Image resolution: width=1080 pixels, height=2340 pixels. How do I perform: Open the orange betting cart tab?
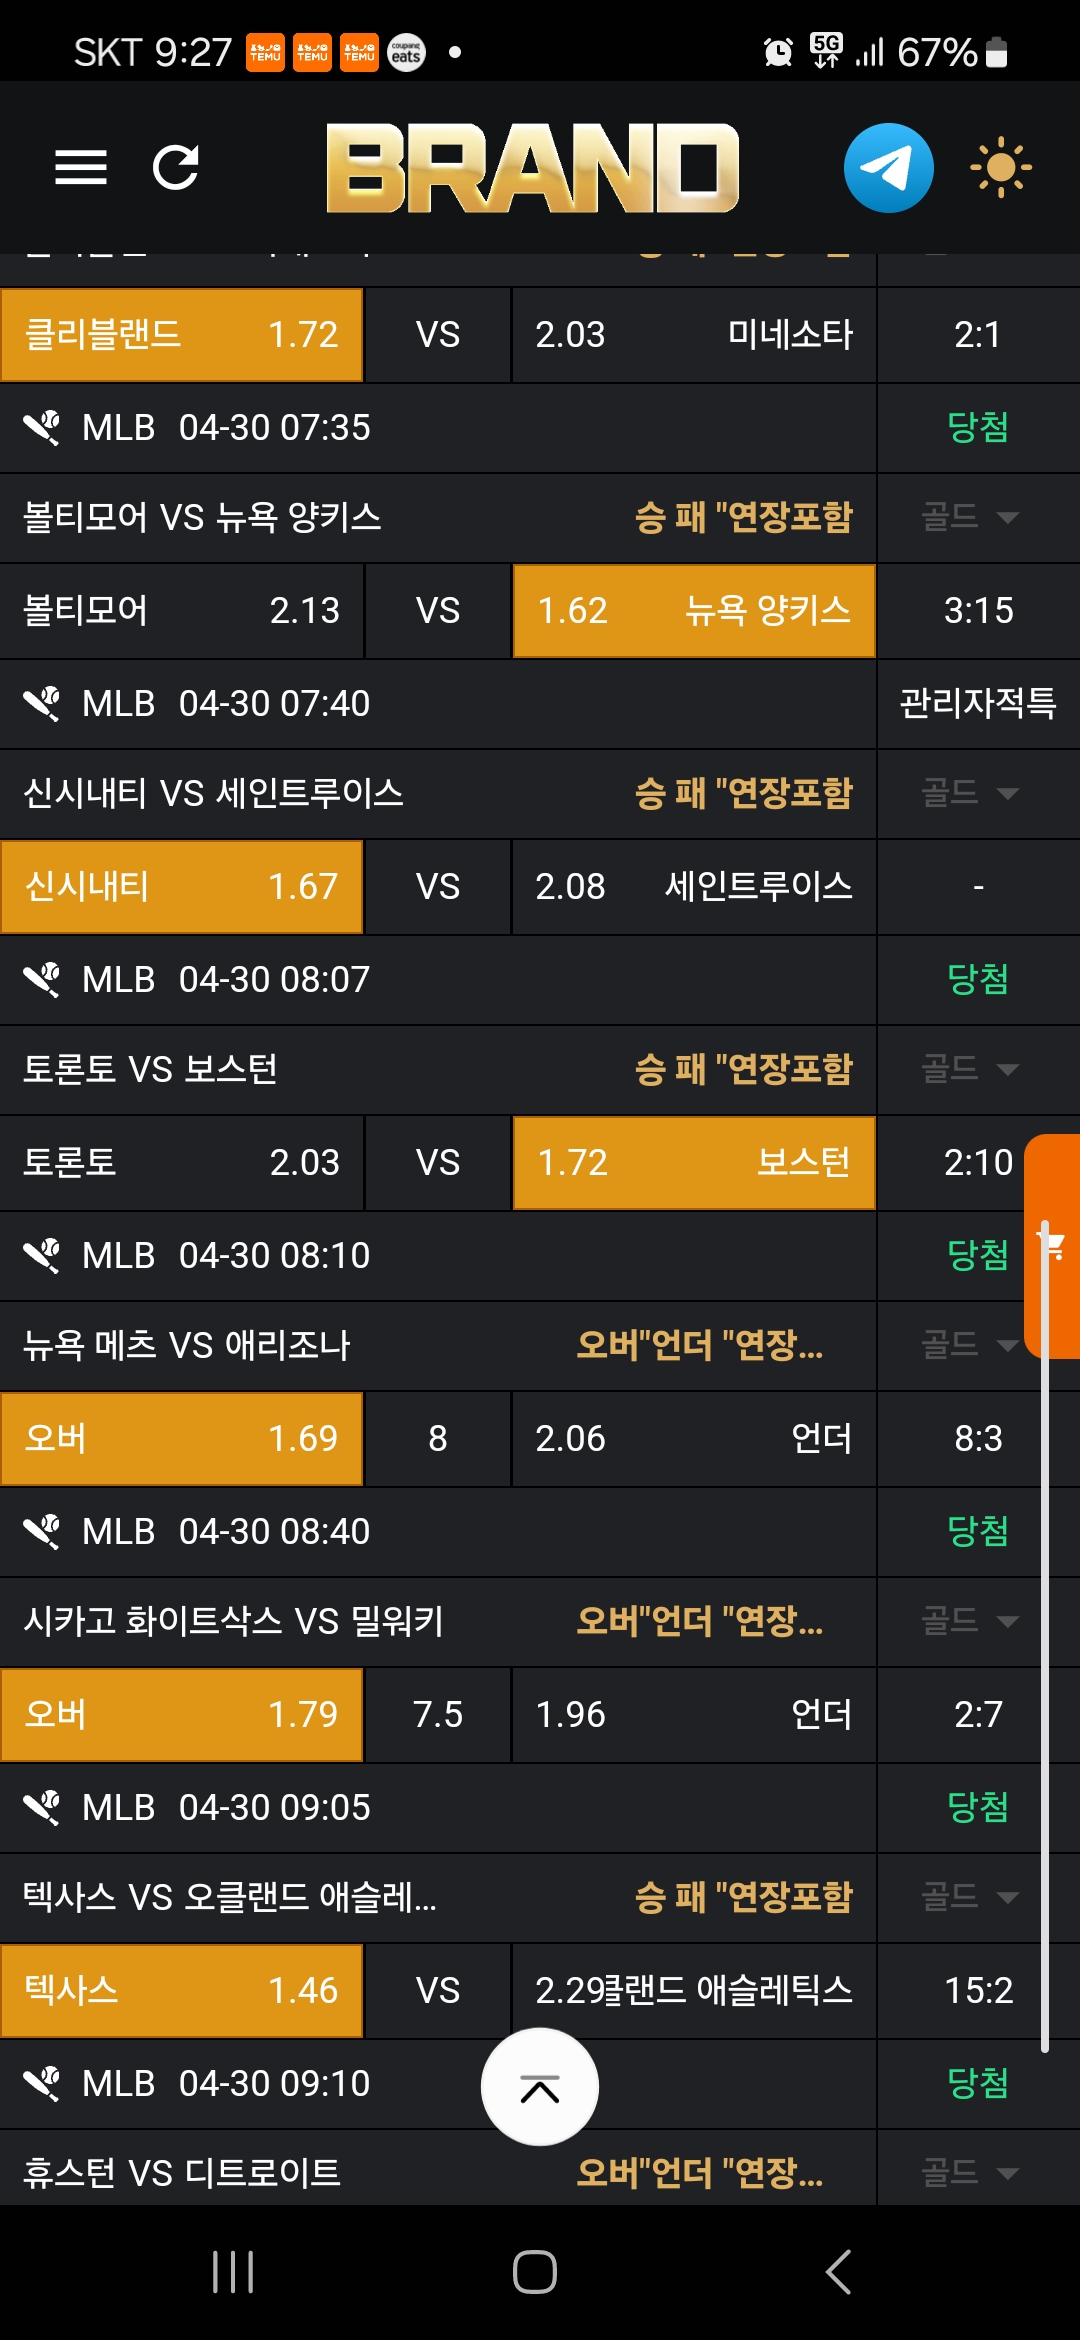pyautogui.click(x=1054, y=1246)
